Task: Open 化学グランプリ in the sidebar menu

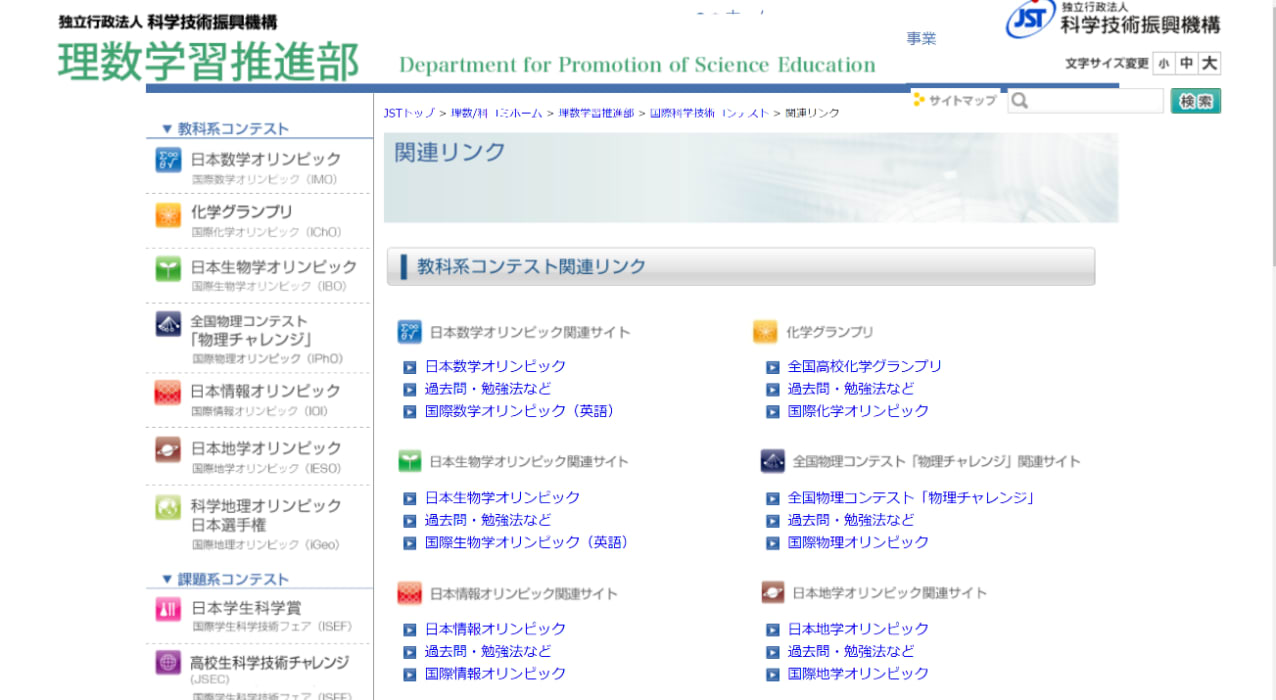Action: 242,212
